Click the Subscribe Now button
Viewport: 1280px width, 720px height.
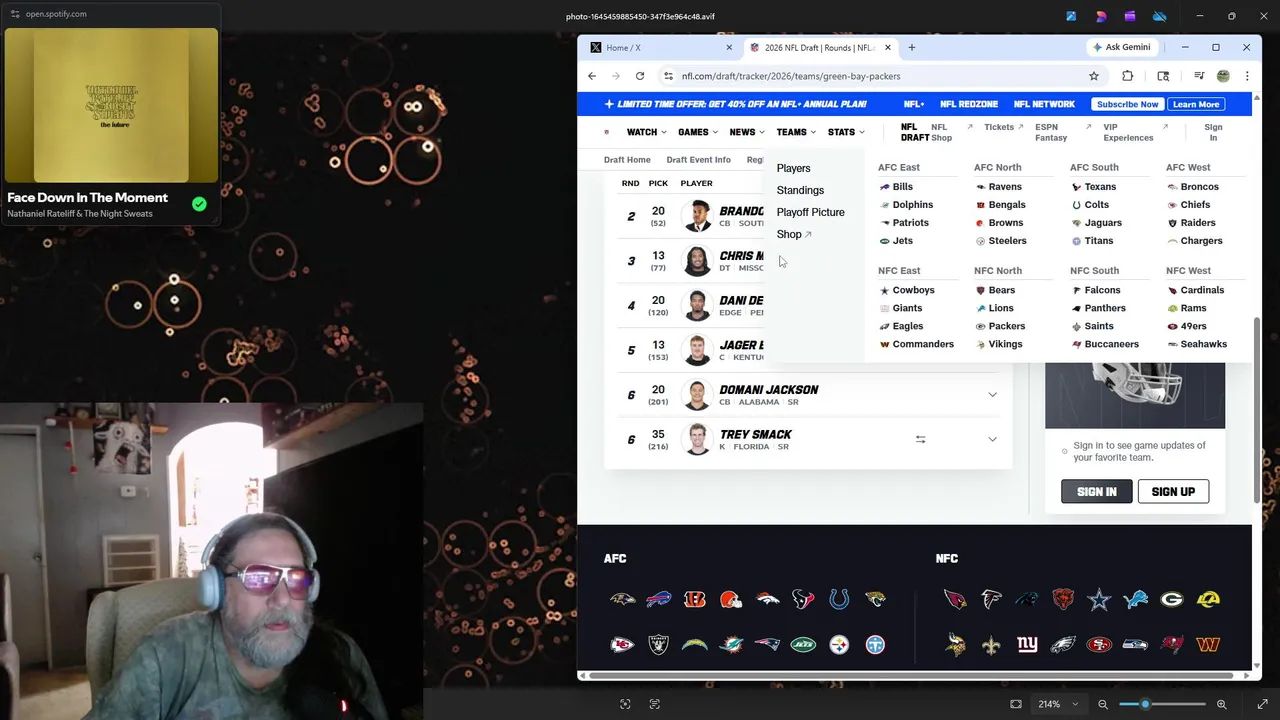pos(1127,104)
